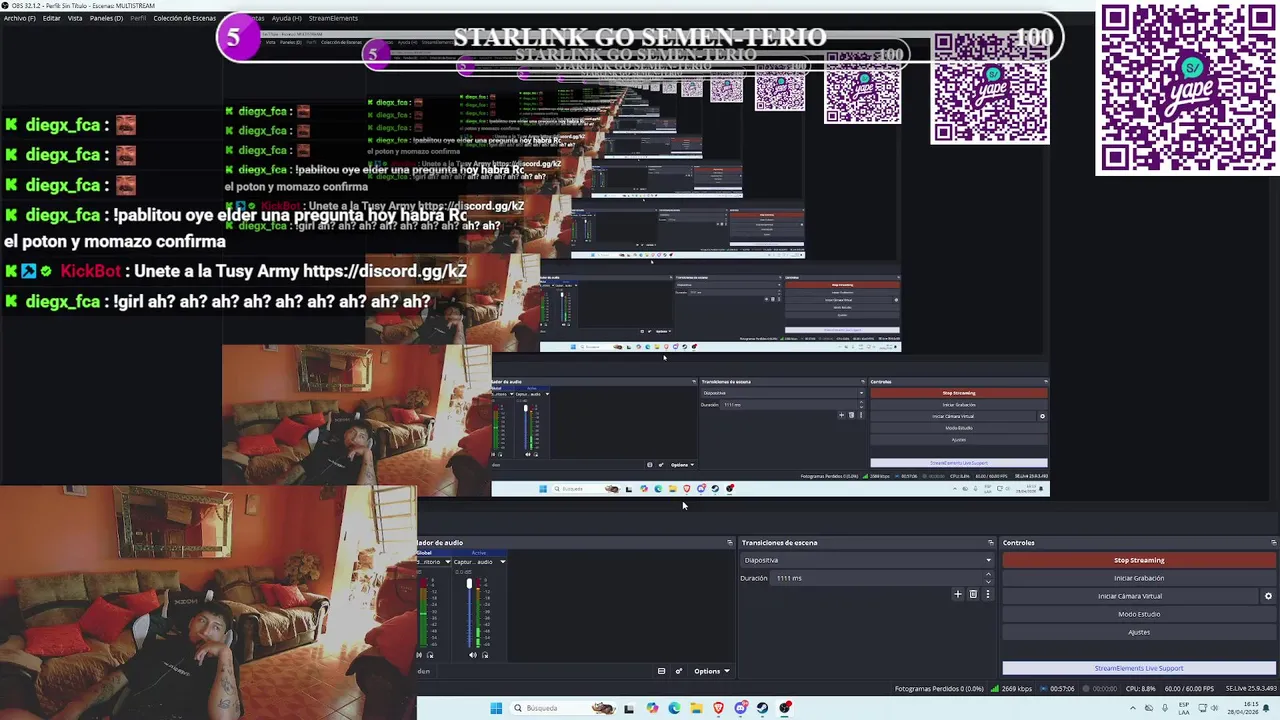Screen dimensions: 1280x720
Task: Open Microsoft Edge from taskbar
Action: pyautogui.click(x=674, y=708)
